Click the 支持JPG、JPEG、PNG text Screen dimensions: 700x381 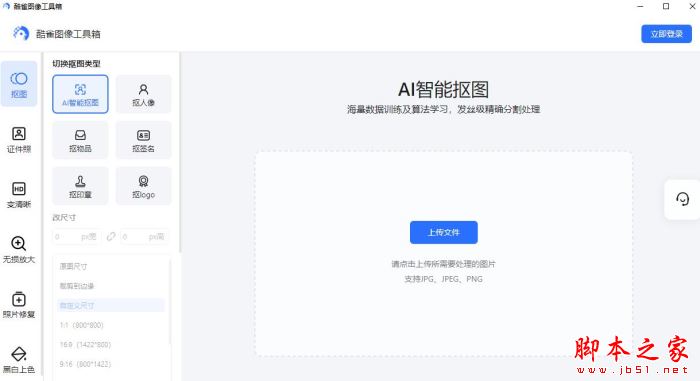coord(443,279)
